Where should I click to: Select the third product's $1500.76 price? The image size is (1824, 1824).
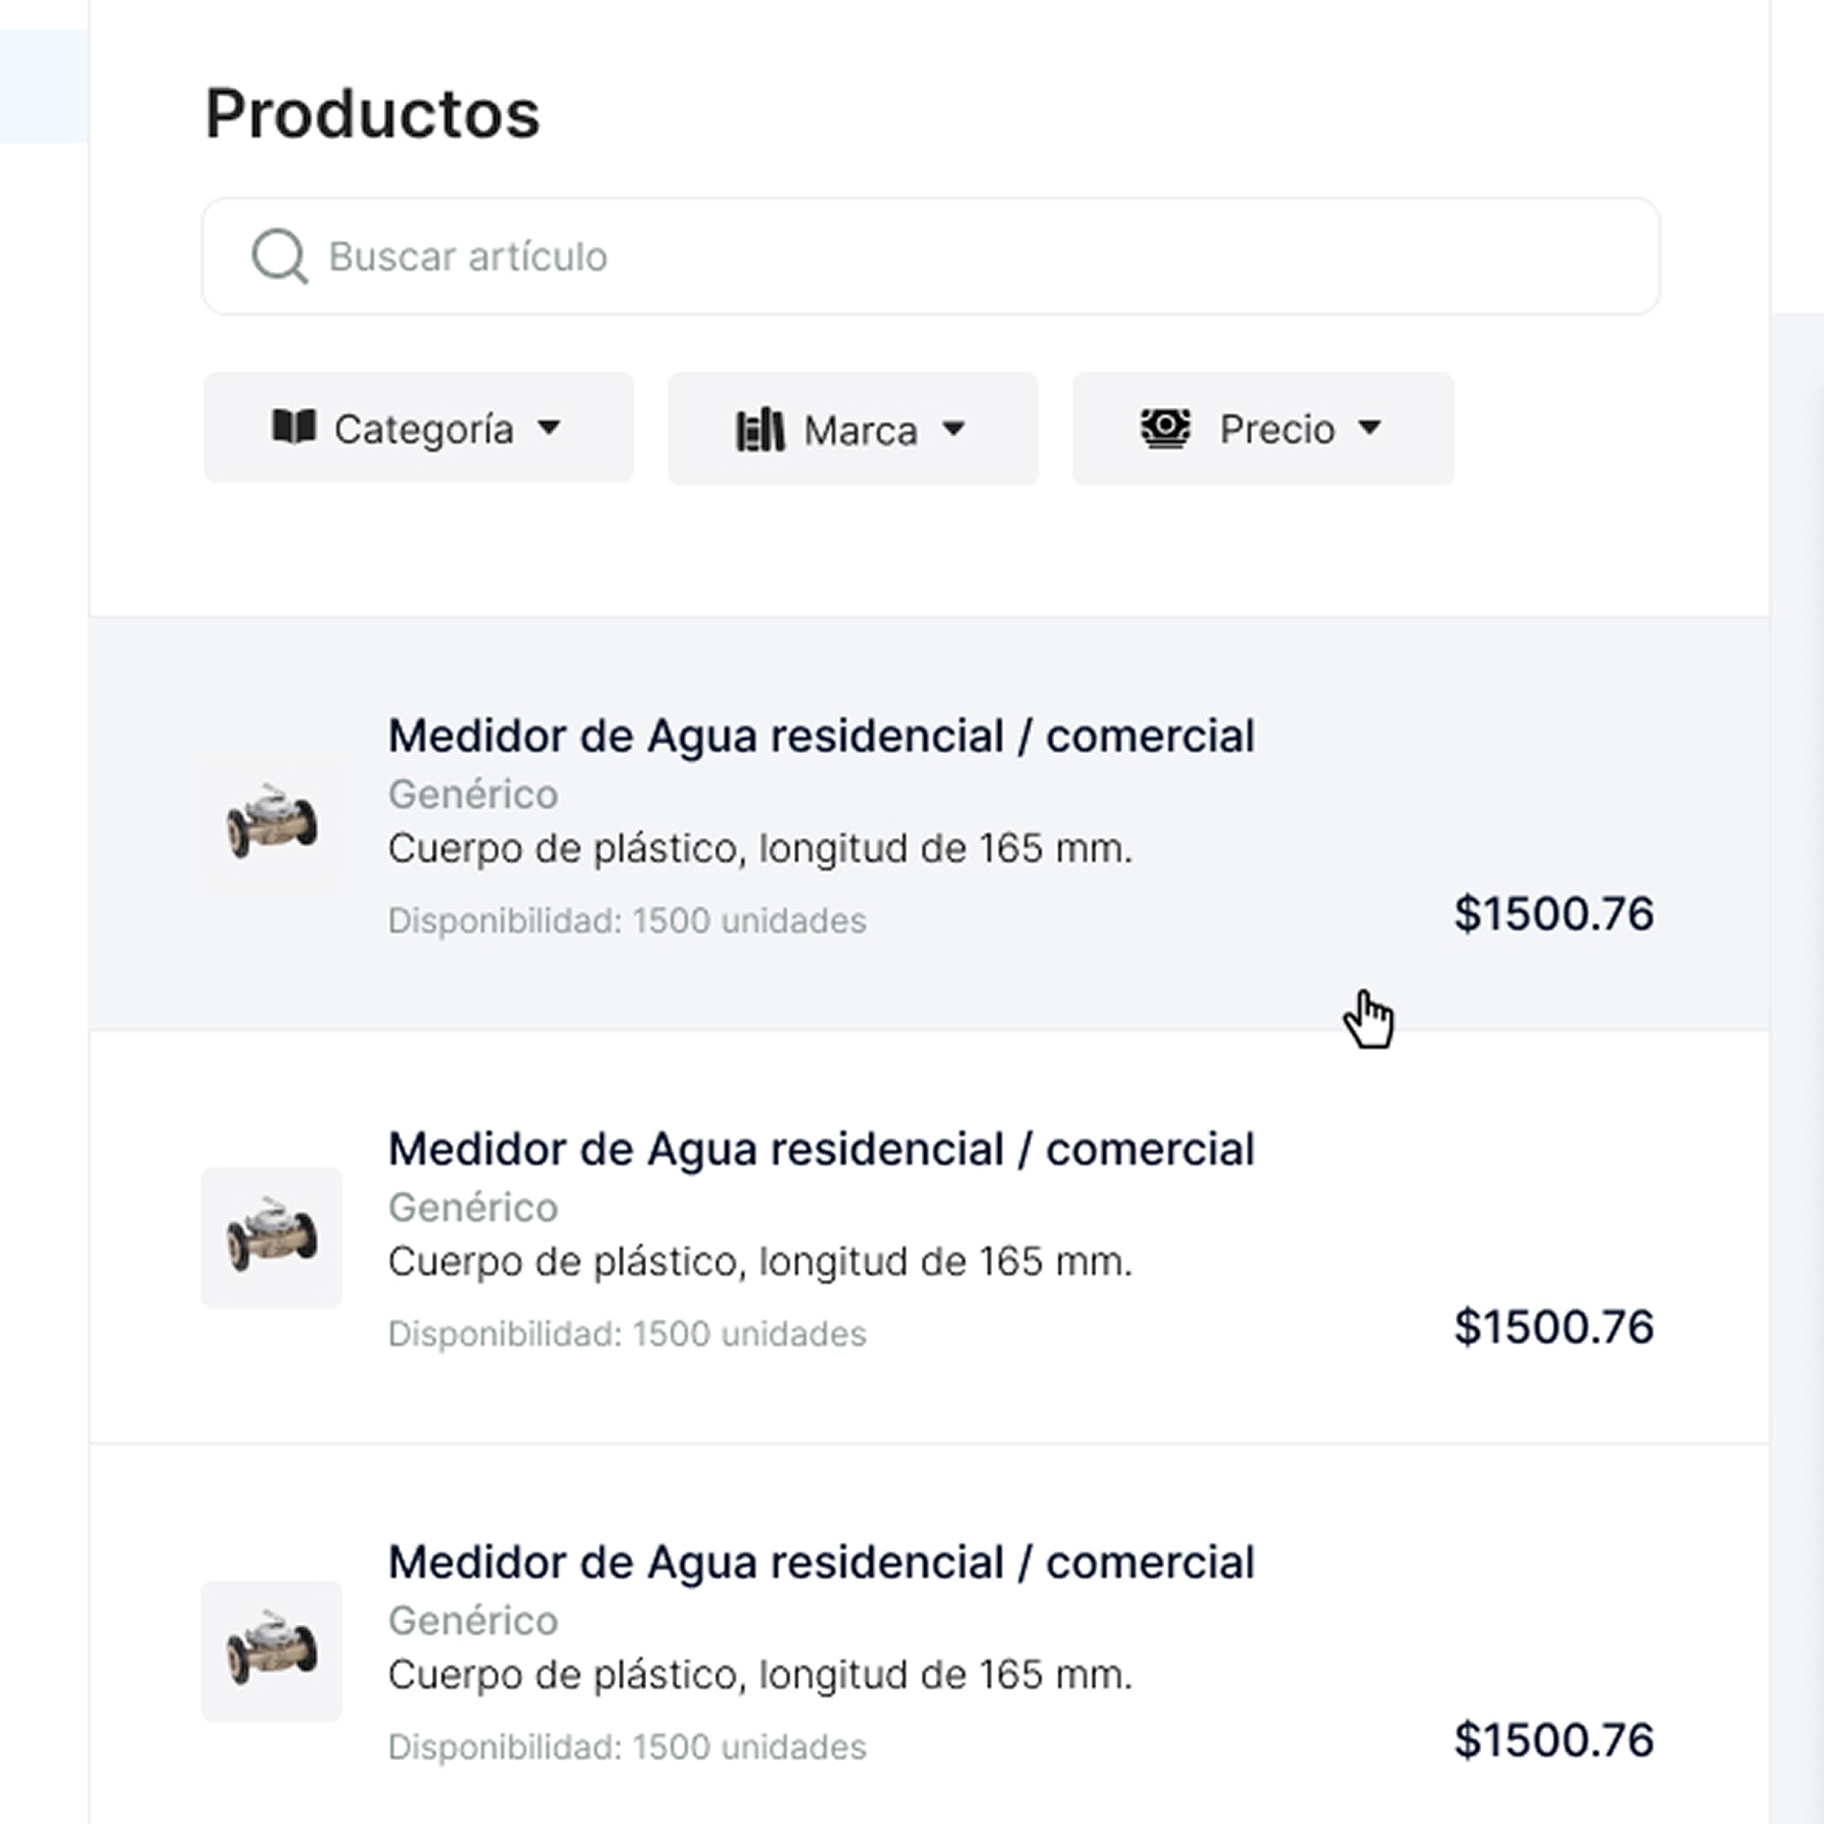(1554, 1740)
